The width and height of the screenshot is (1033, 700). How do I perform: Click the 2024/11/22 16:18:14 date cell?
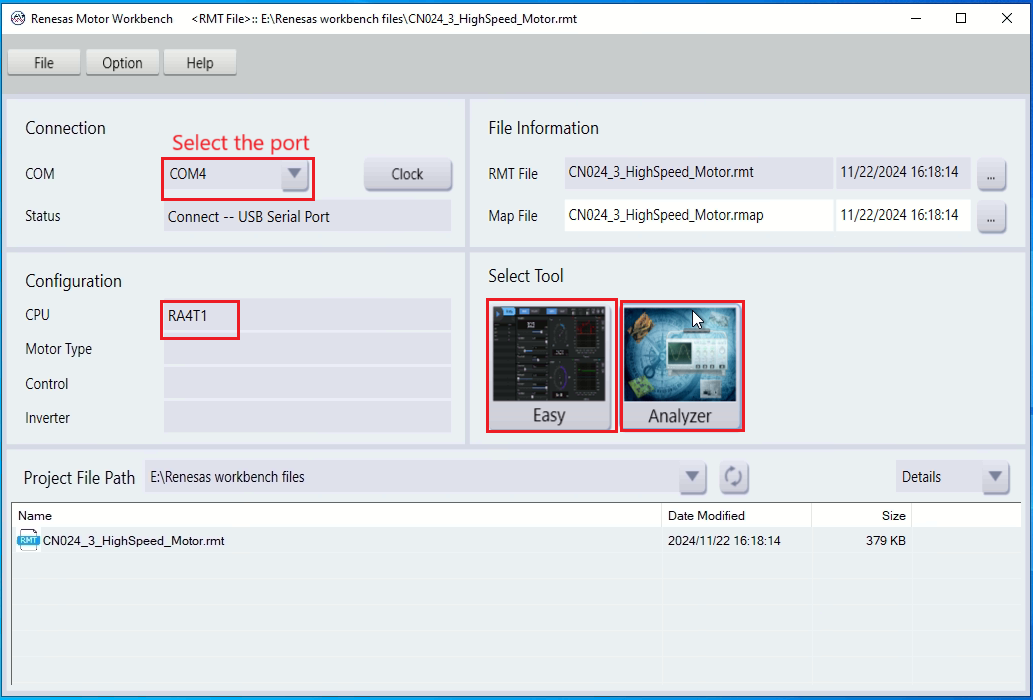(x=724, y=541)
